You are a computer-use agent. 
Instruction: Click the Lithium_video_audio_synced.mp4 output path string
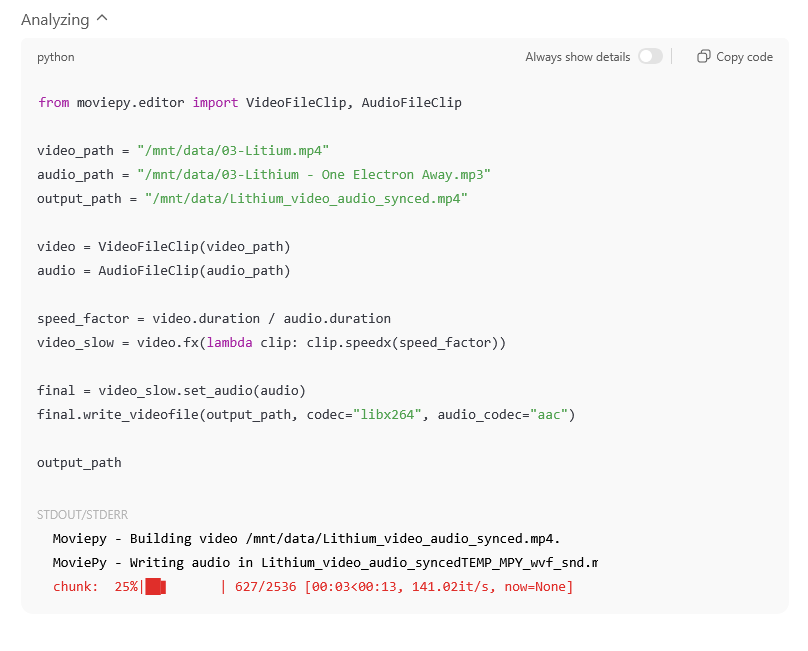point(306,198)
